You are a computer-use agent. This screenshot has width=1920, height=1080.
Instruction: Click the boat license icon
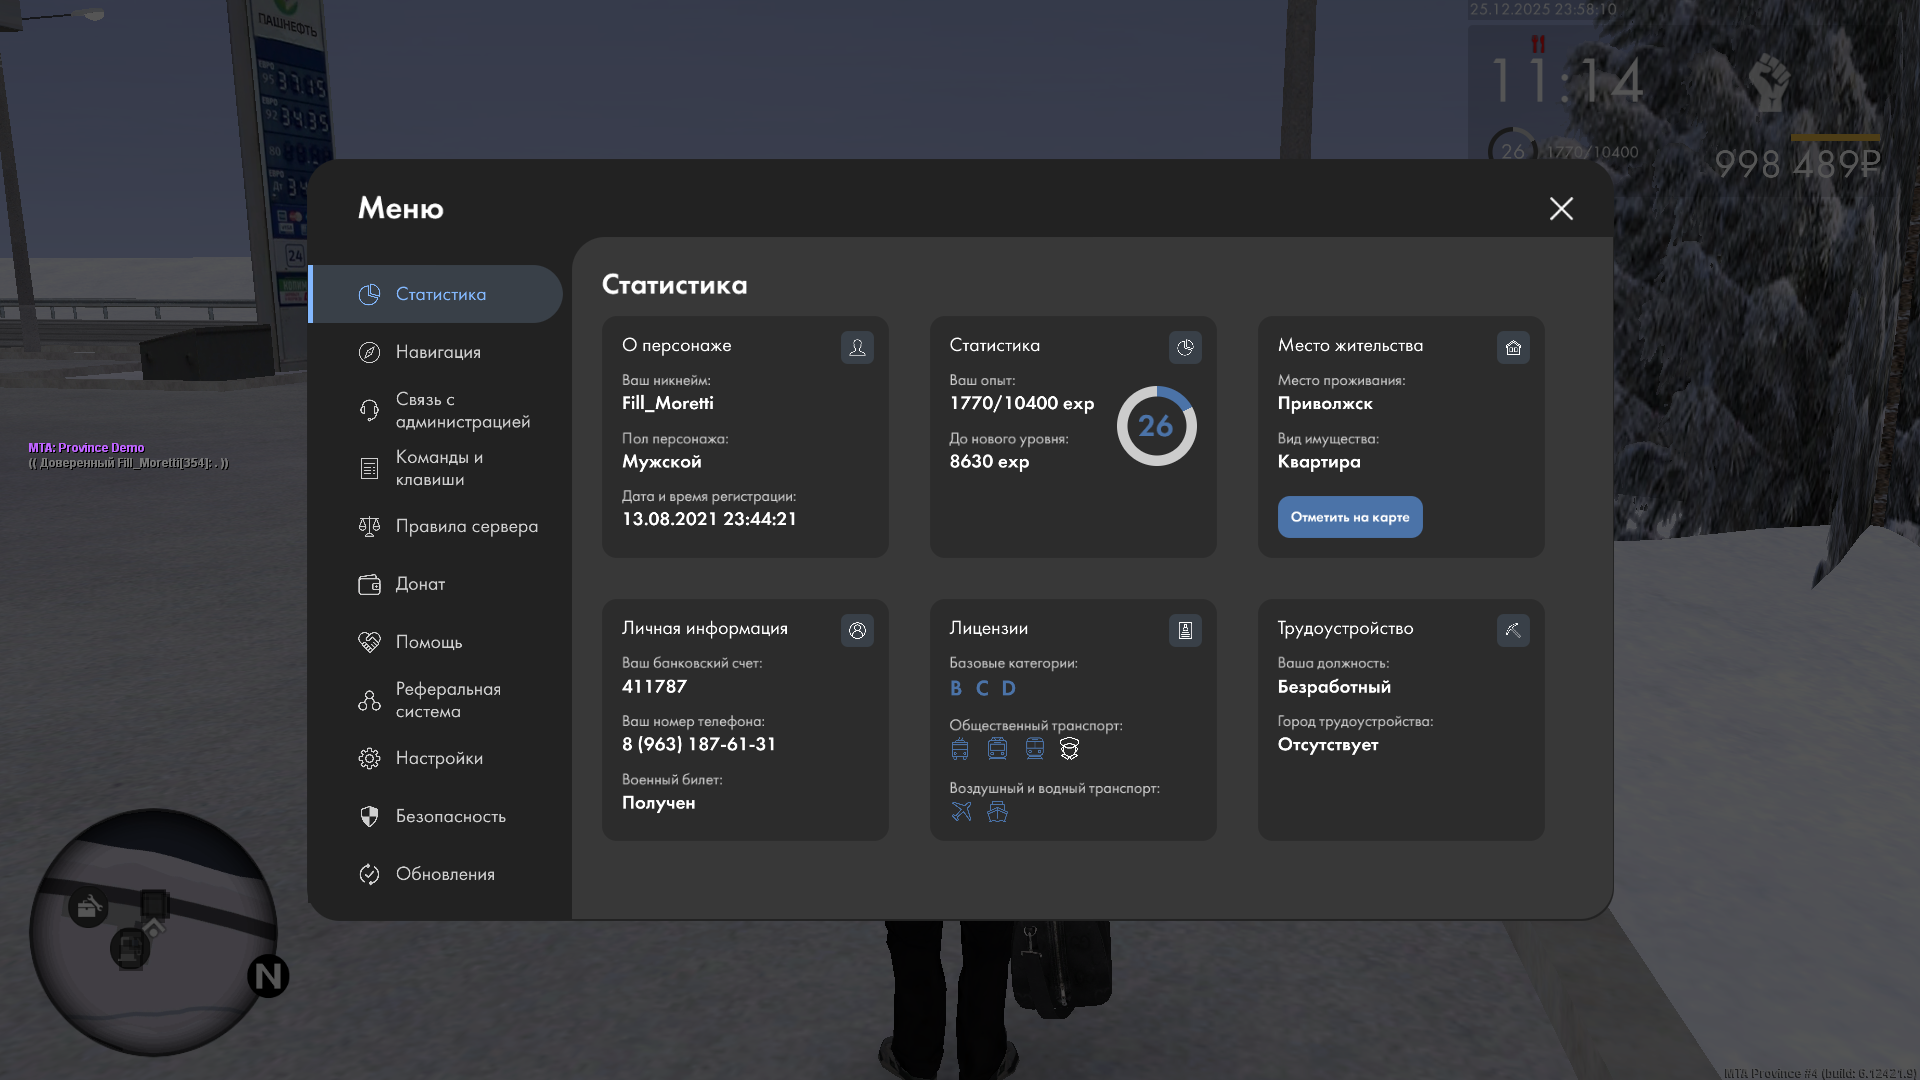coord(997,811)
